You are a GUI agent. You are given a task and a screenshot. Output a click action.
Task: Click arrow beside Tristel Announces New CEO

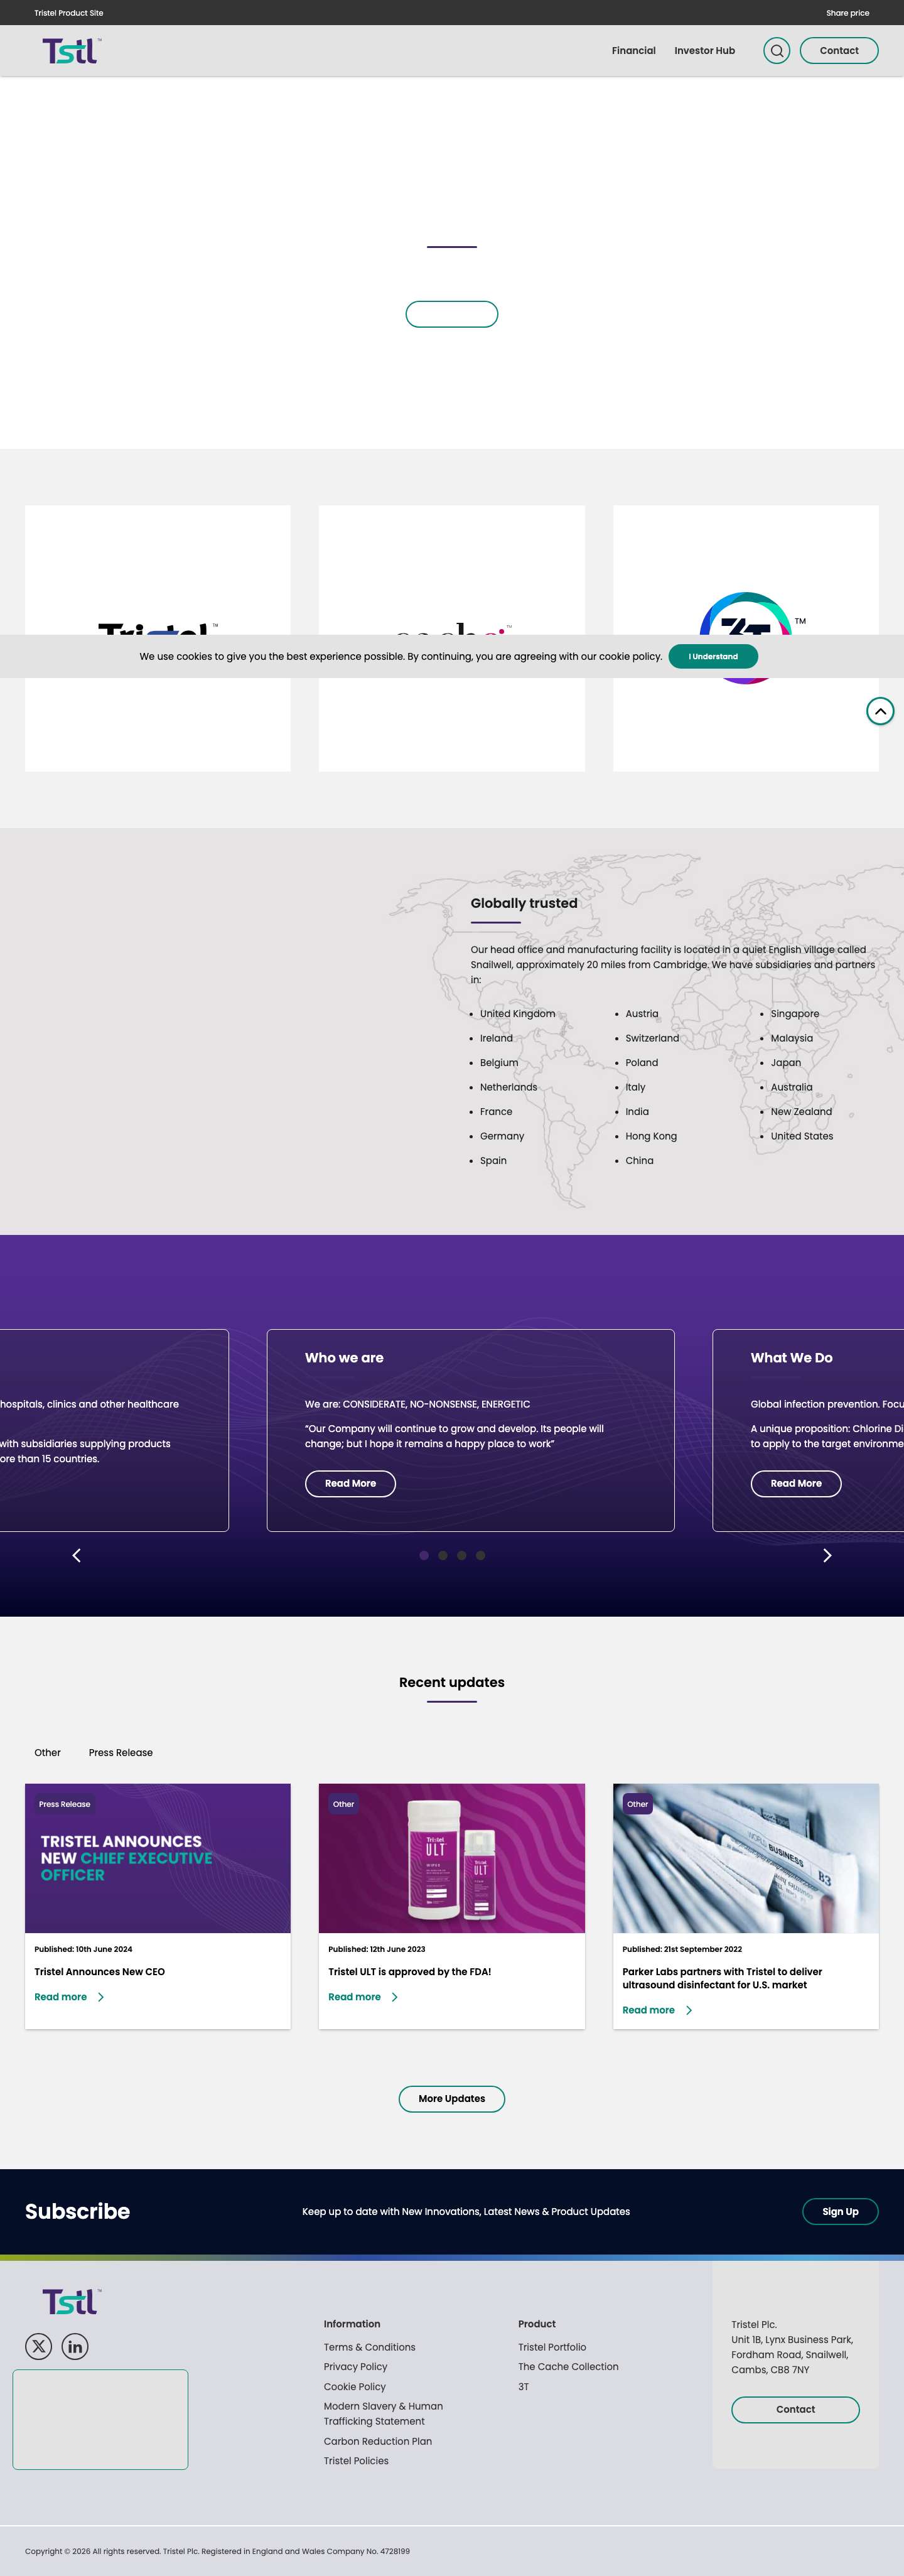tap(101, 1997)
